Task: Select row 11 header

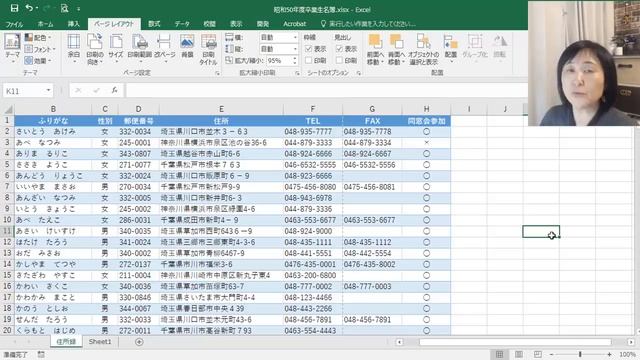Action: [x=7, y=231]
